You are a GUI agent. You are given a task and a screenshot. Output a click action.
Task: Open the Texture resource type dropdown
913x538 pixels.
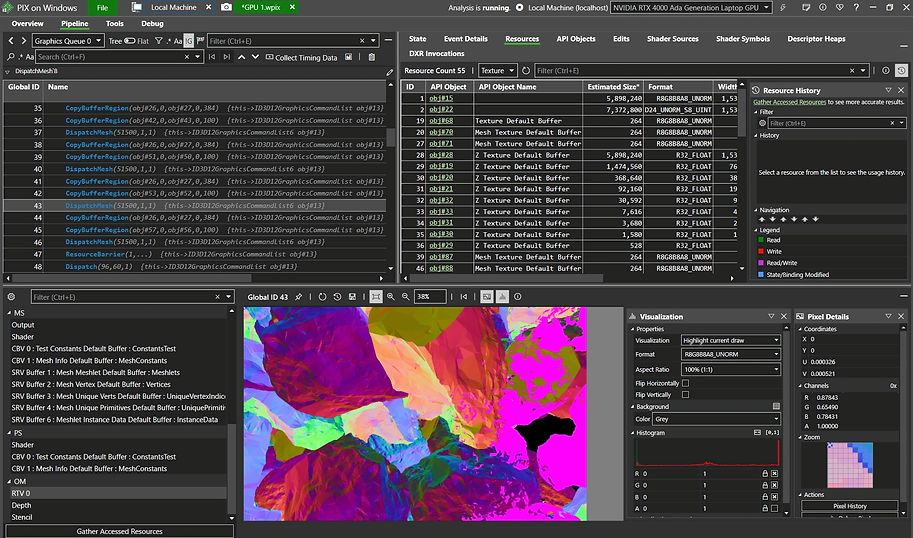coord(498,70)
